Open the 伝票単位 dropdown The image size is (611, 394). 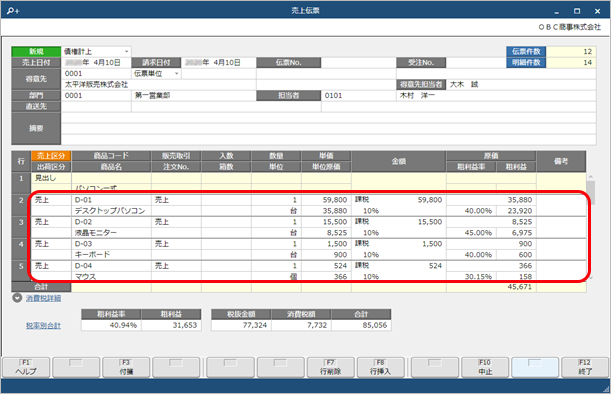click(x=156, y=73)
